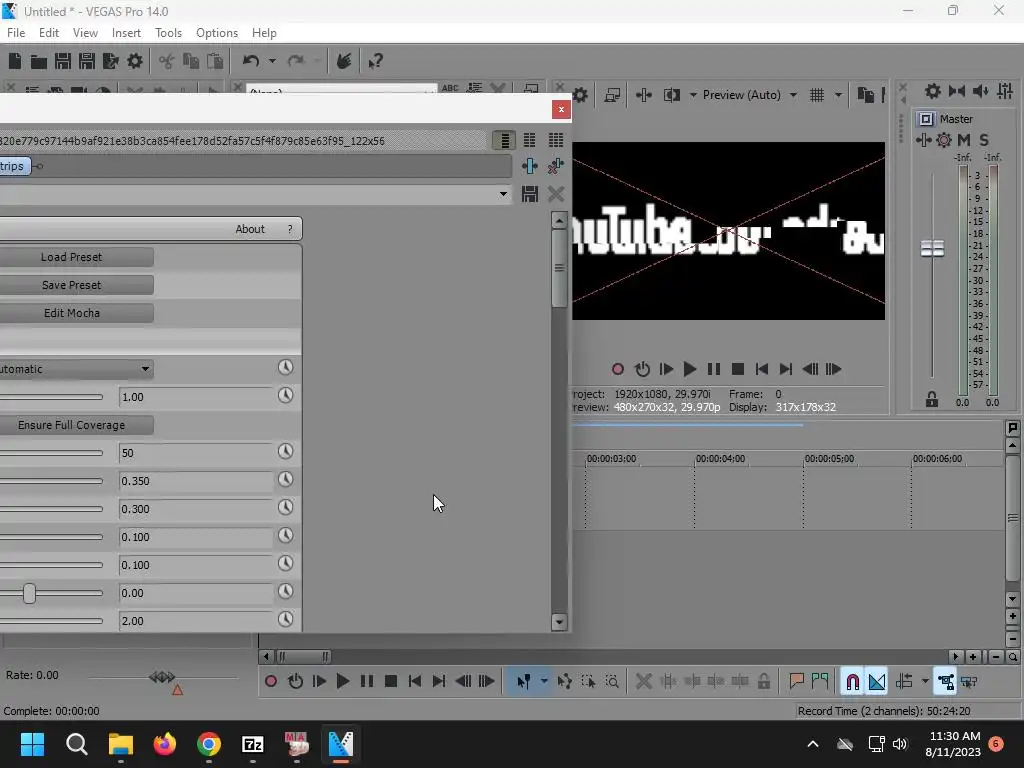The width and height of the screenshot is (1024, 768).
Task: Insert a region with the green flags icon
Action: (820, 682)
